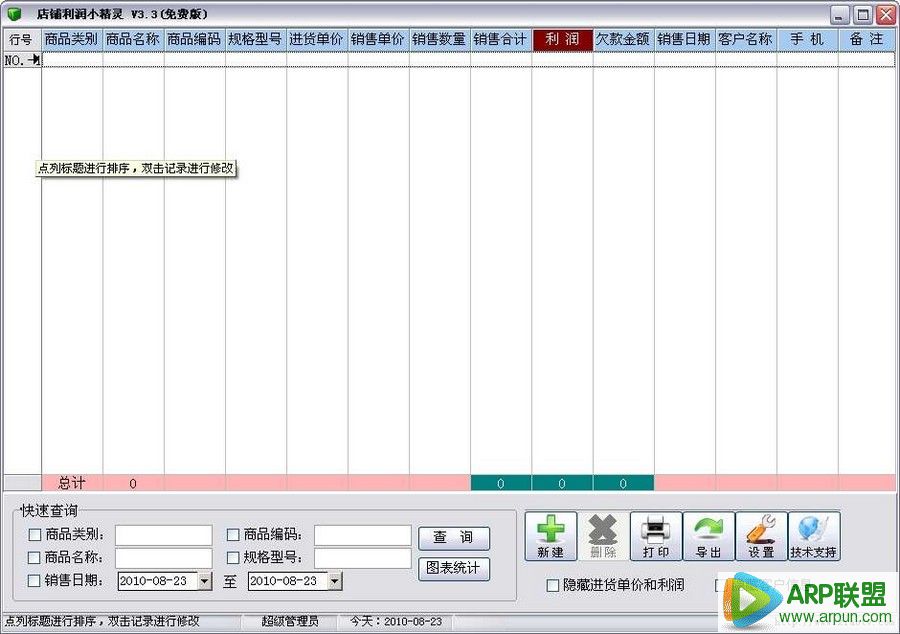Sort records by the 利润 column header
The image size is (900, 634).
point(561,39)
